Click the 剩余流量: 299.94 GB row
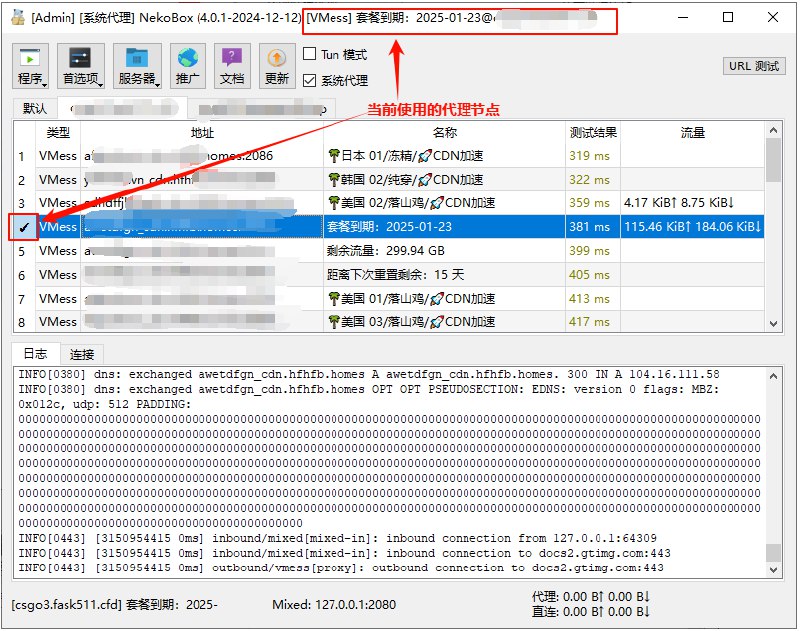The width and height of the screenshot is (800, 631). coord(420,251)
